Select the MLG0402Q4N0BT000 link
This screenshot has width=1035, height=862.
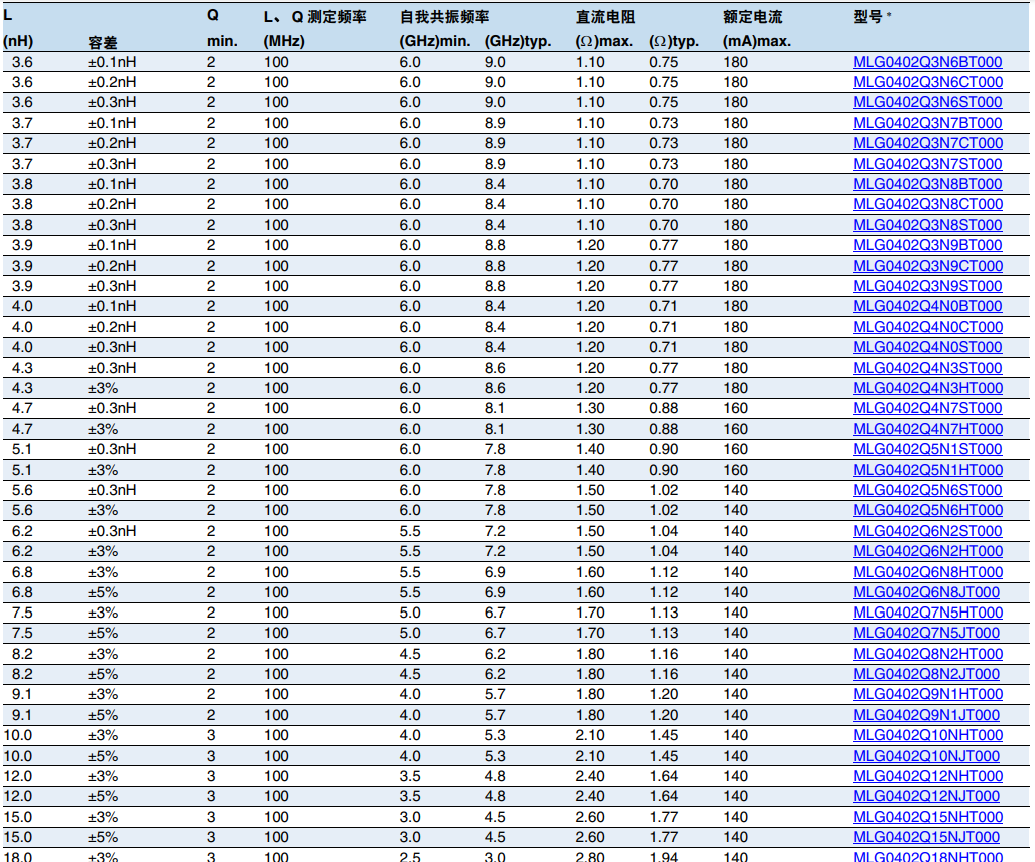tap(927, 306)
